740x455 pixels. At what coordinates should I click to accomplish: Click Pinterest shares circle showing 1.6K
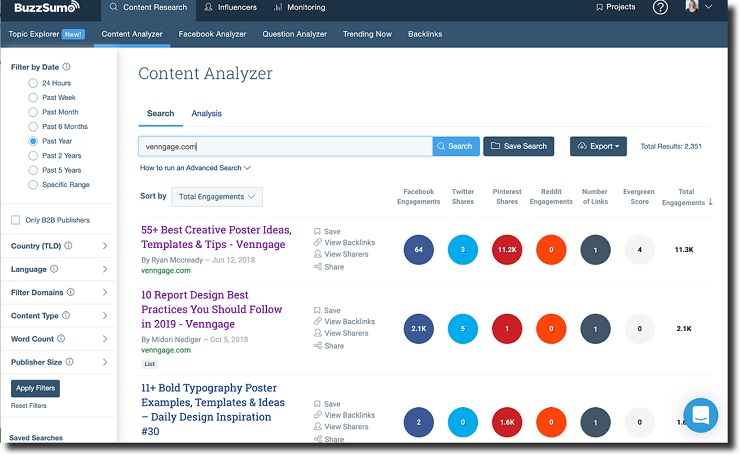point(507,422)
